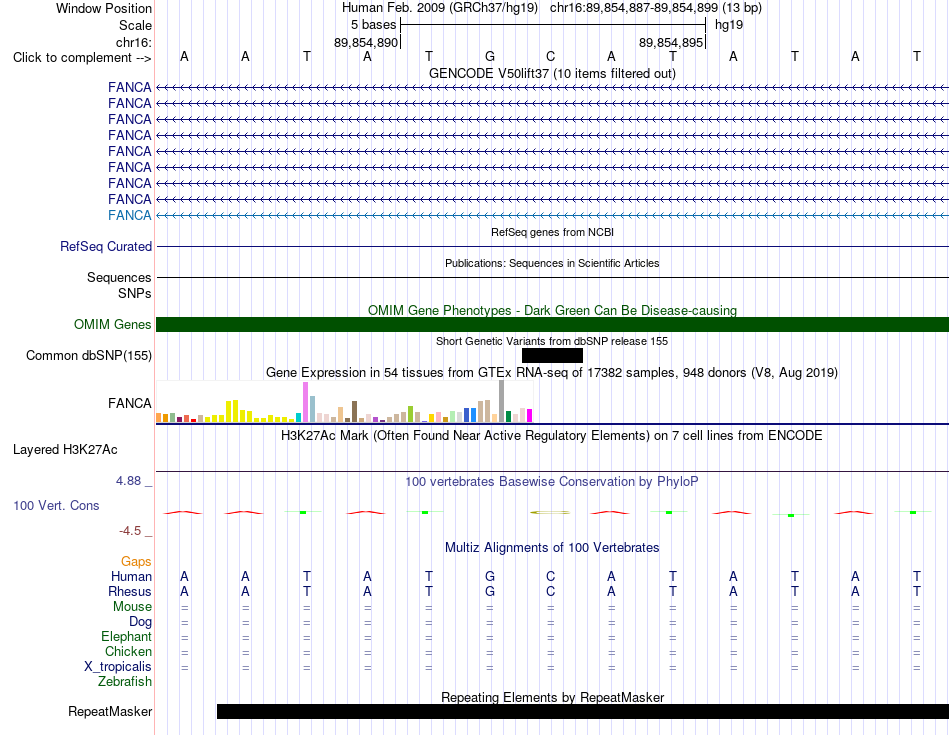The width and height of the screenshot is (950, 735).
Task: Click the 'Dog' alignment species label
Action: pos(141,622)
